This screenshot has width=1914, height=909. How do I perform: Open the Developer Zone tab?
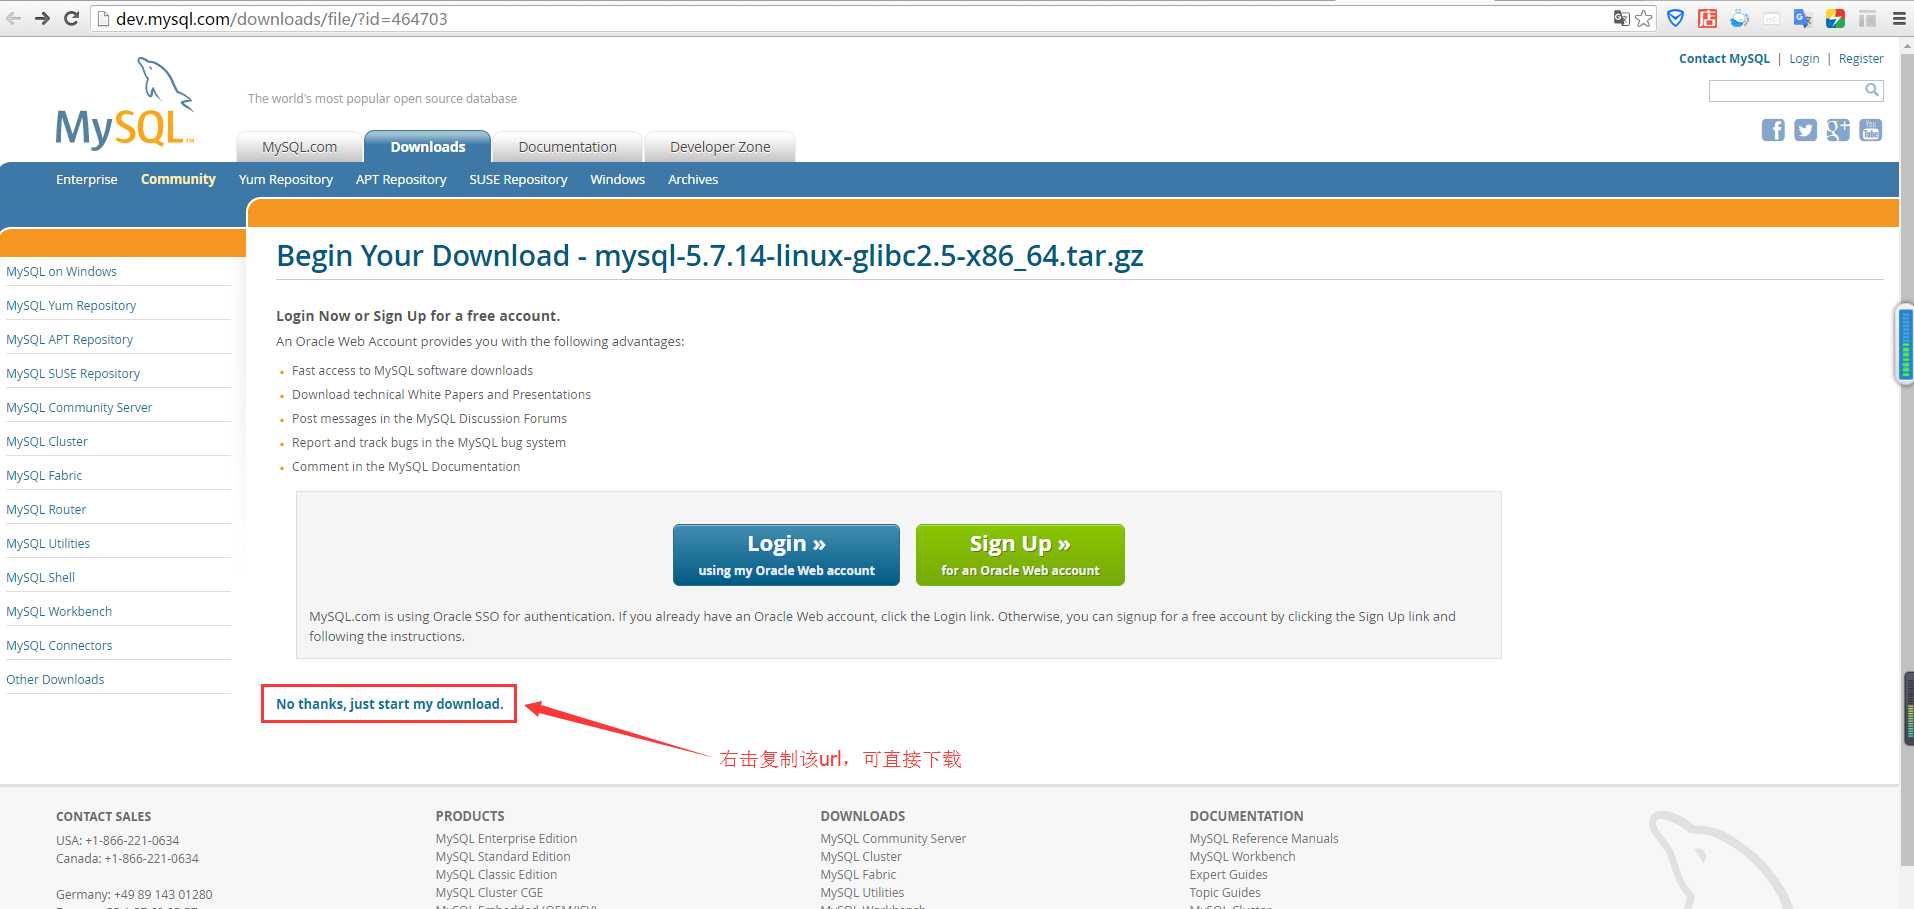point(720,147)
